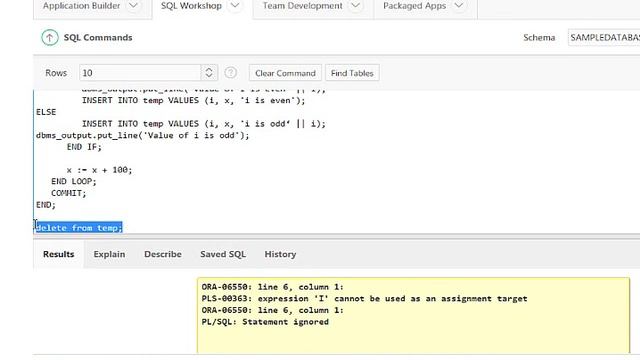Click the Schema label
Image resolution: width=640 pixels, height=360 pixels.
[x=539, y=38]
